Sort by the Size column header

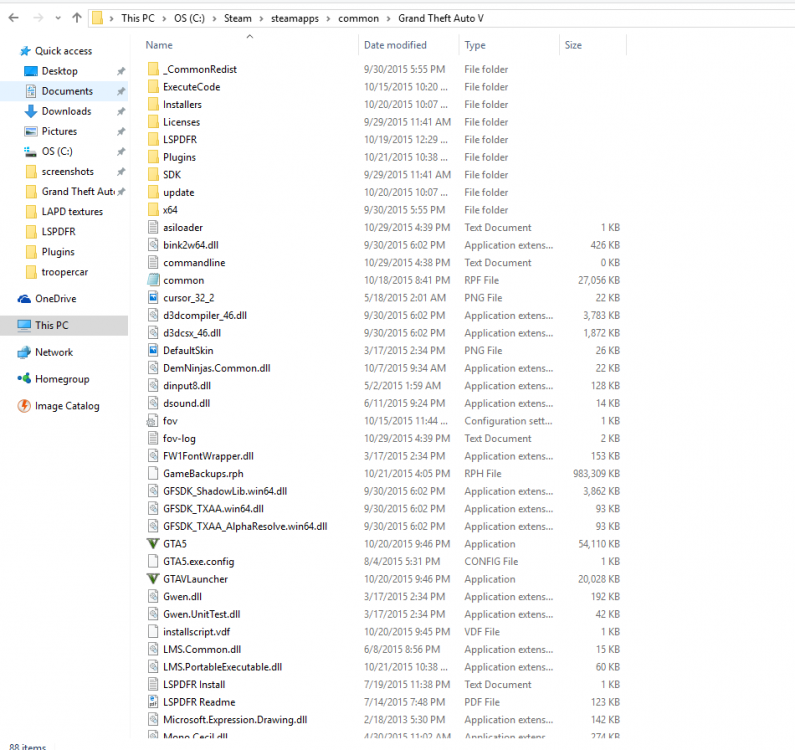pos(573,45)
